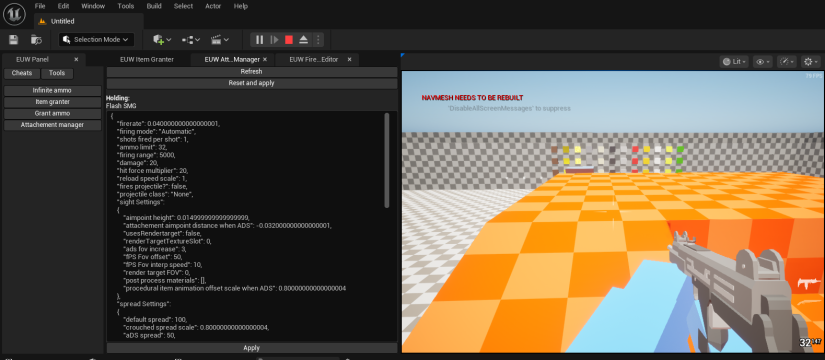Save the current level with the floppy disk icon
Screen dimensions: 825x360
[14, 39]
